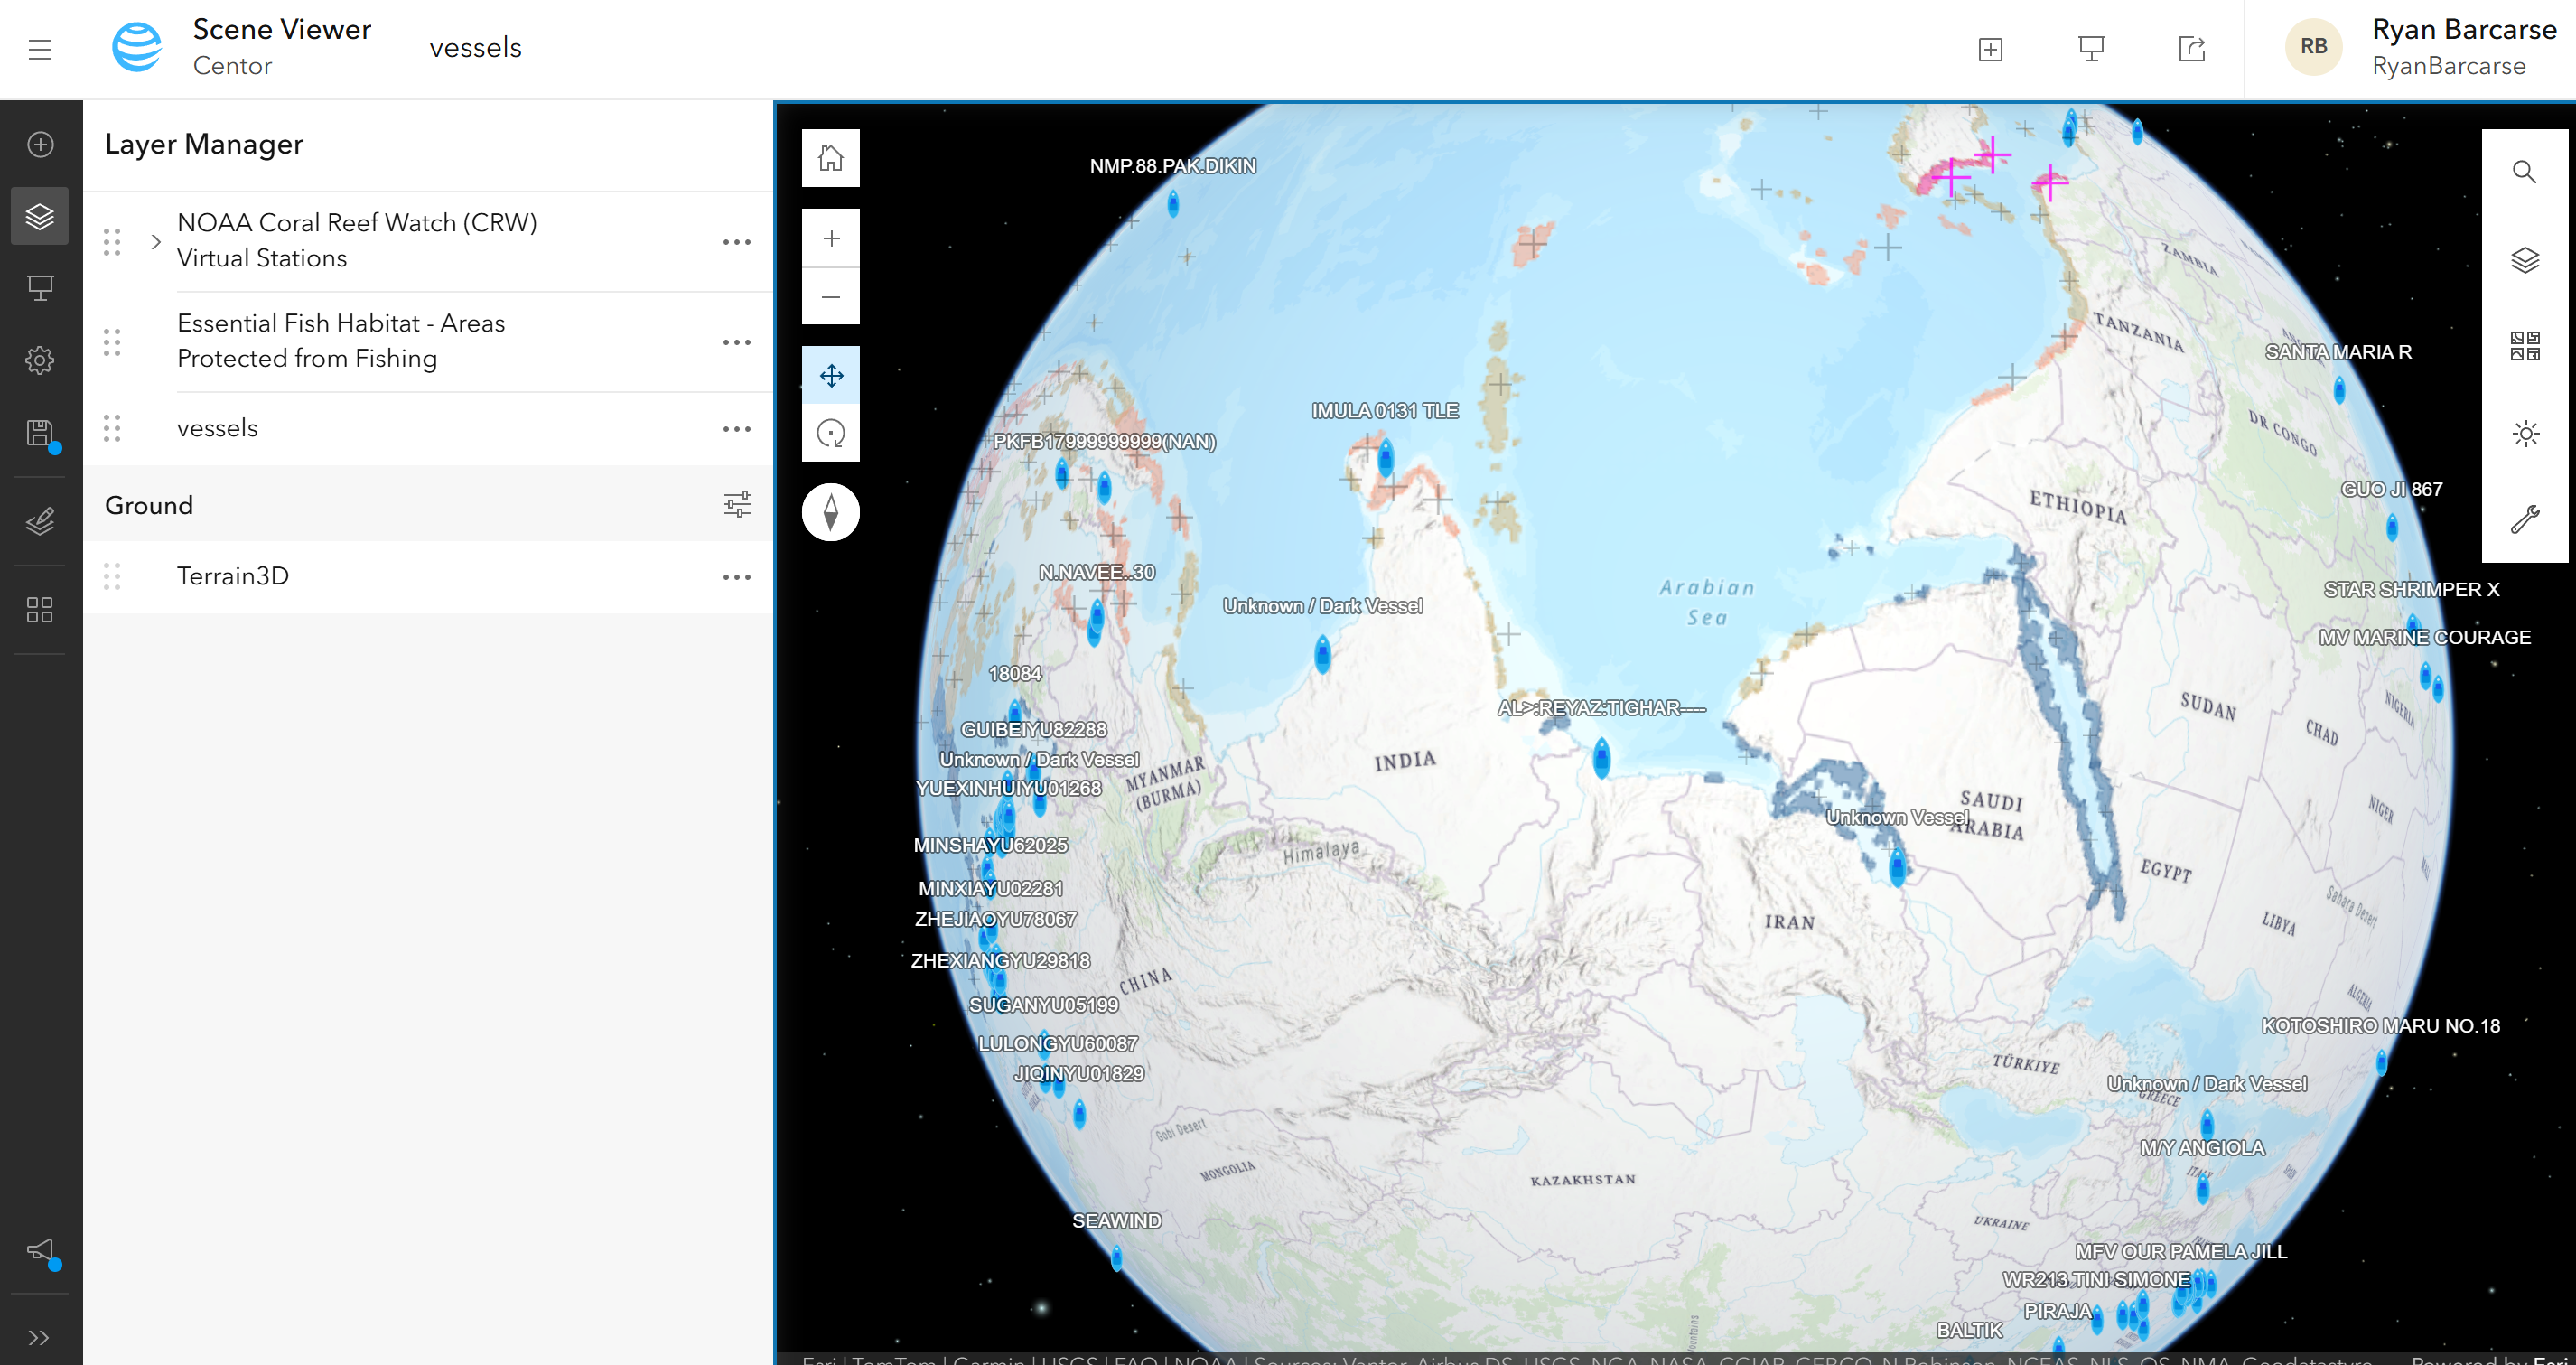Image resolution: width=2576 pixels, height=1365 pixels.
Task: Open options for Essential Fish Habitat layer
Action: (736, 342)
